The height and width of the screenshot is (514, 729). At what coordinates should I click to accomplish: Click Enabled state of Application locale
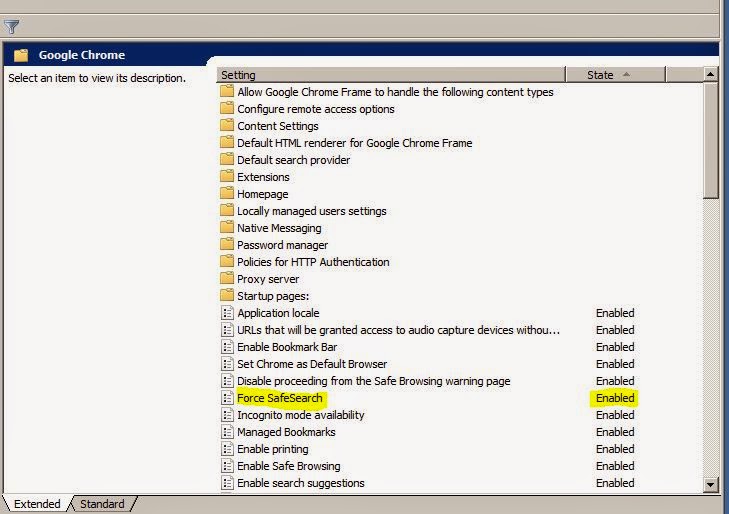click(x=615, y=313)
